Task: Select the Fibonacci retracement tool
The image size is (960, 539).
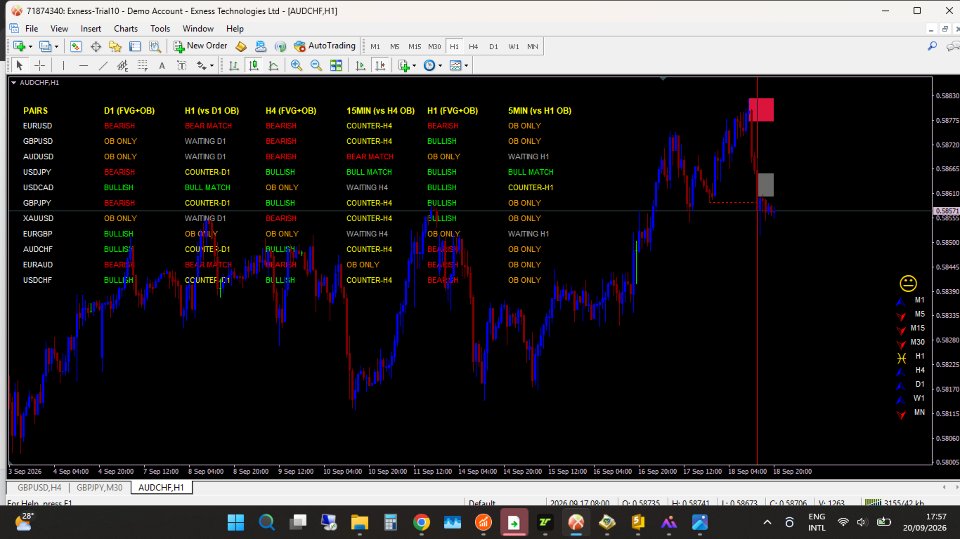Action: point(143,66)
